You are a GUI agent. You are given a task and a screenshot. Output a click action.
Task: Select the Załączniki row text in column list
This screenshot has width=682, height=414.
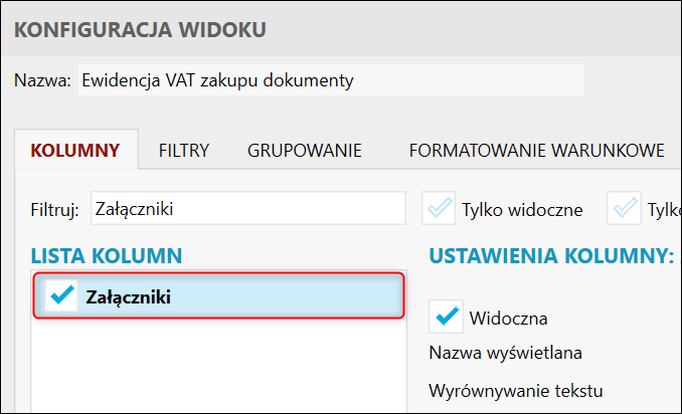coord(128,296)
